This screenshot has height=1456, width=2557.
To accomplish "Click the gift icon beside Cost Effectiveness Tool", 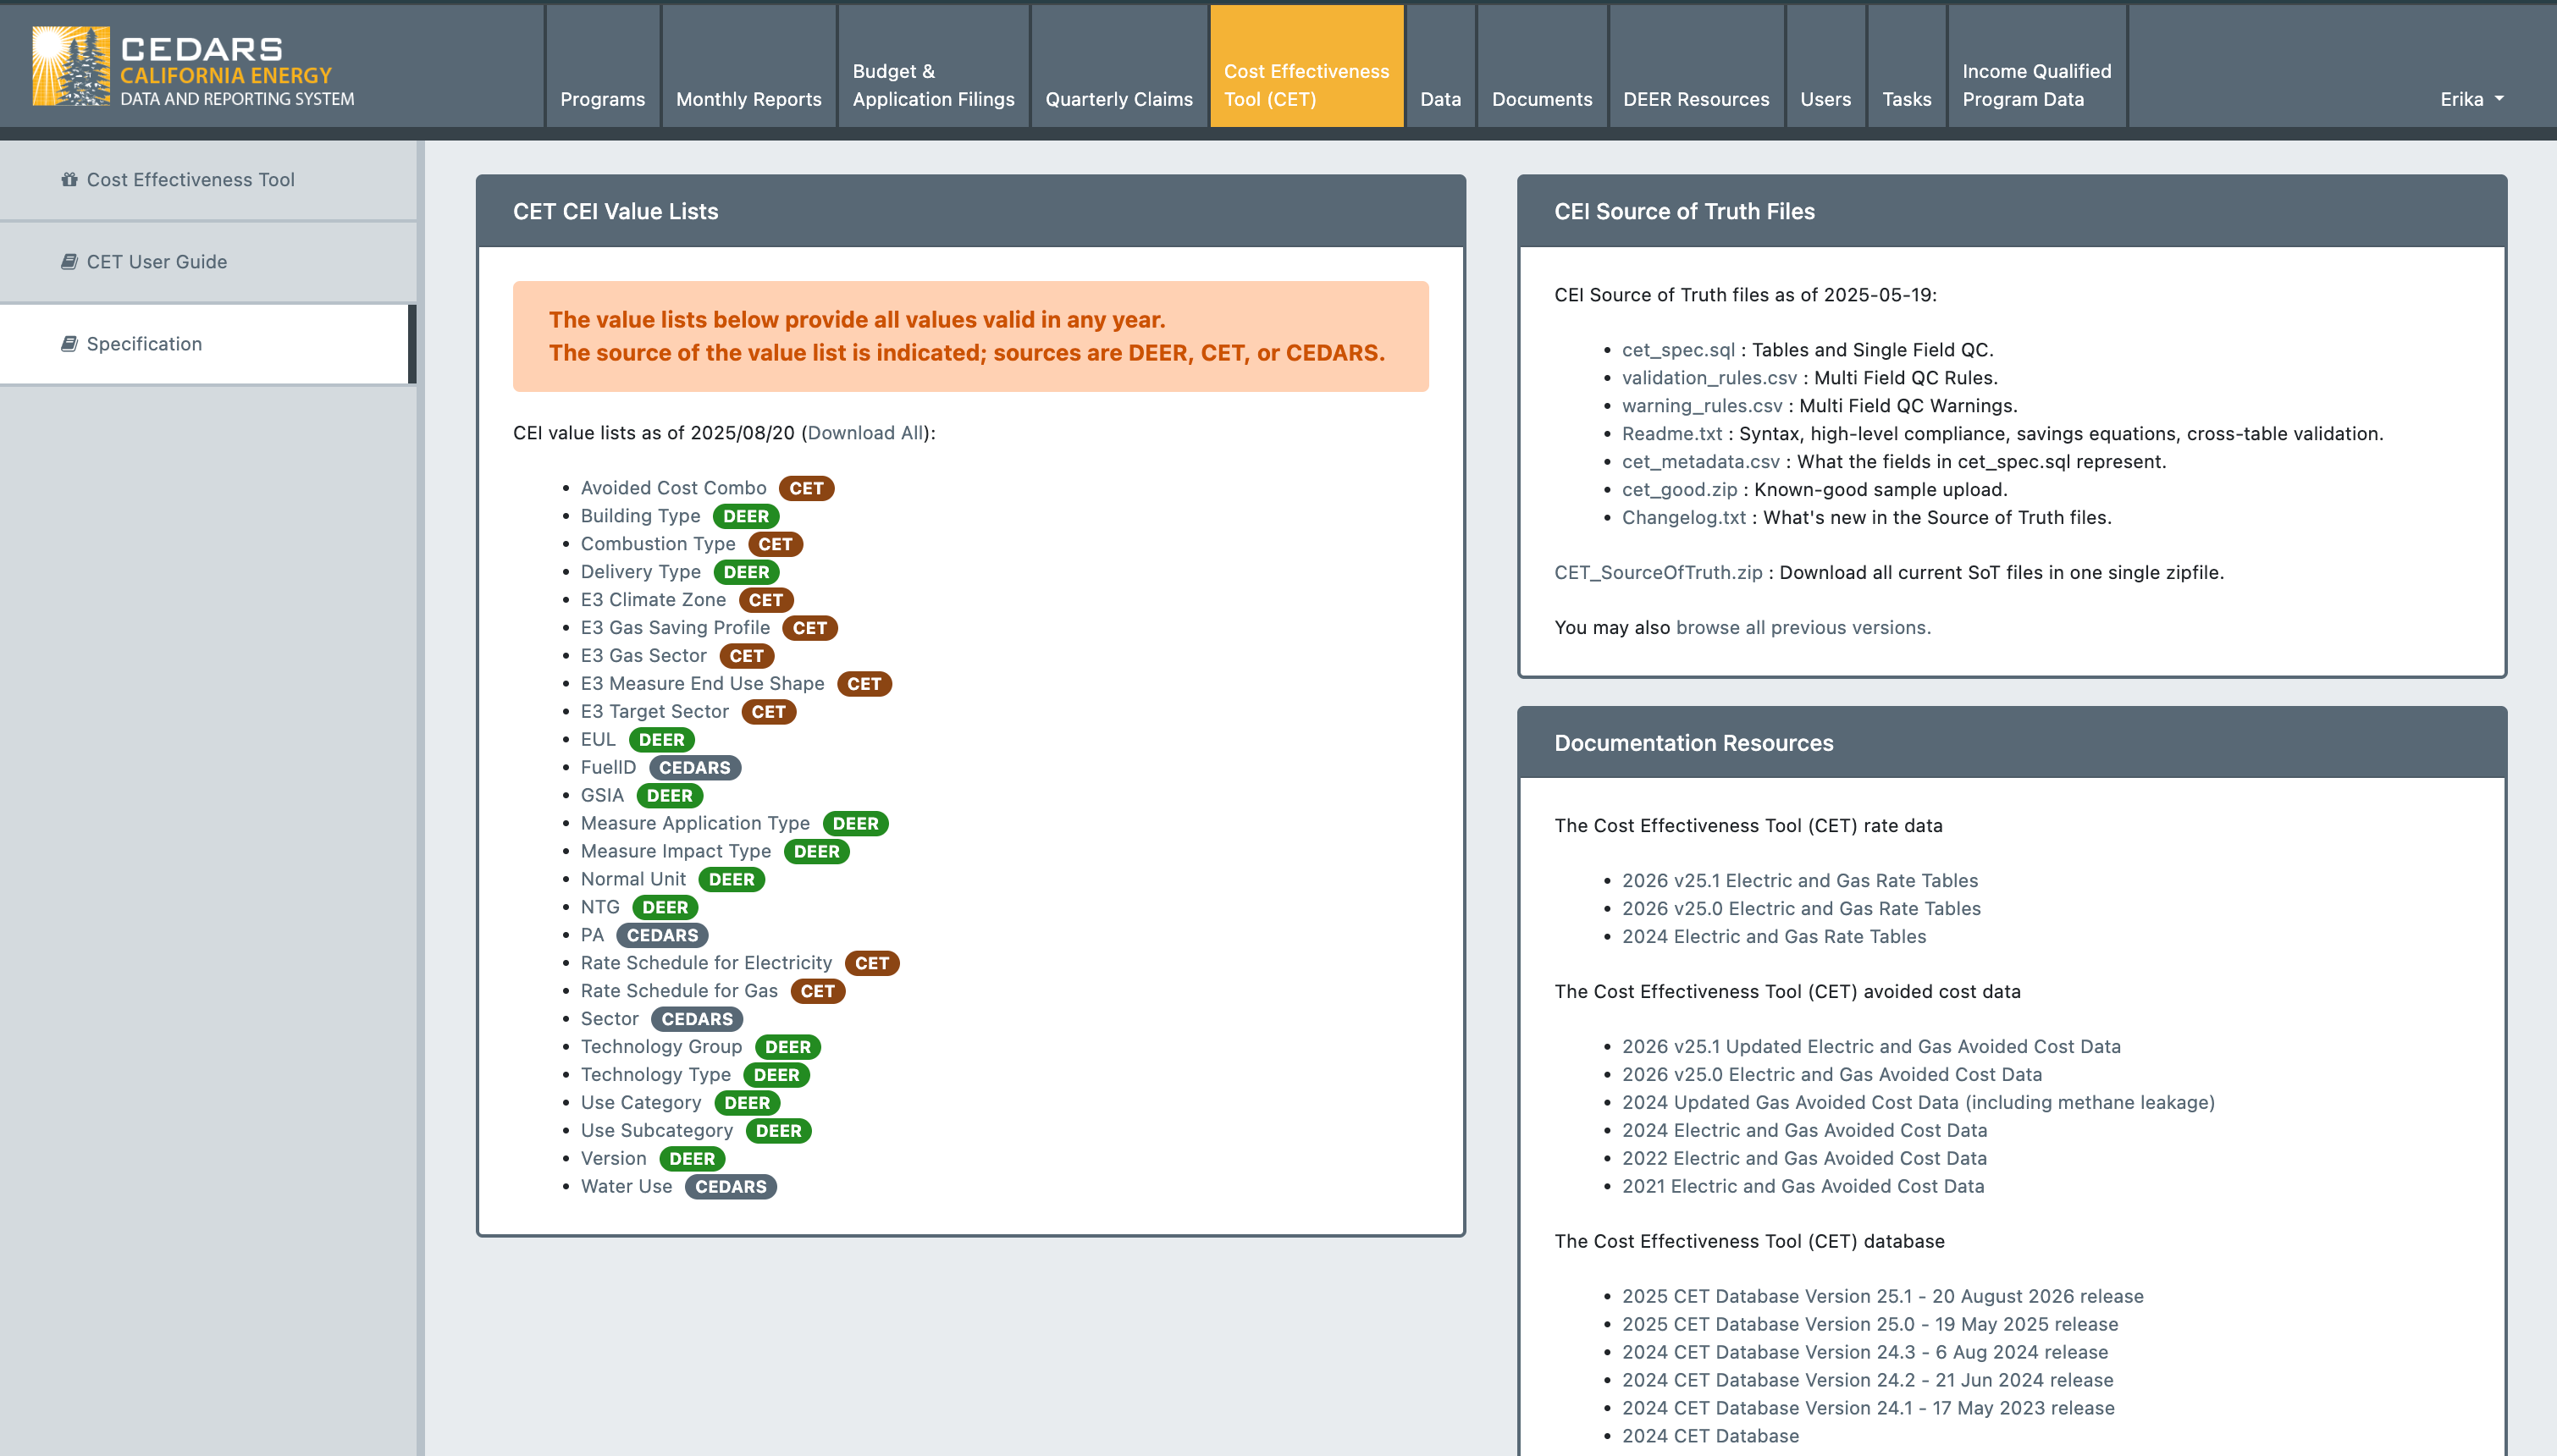I will coord(69,180).
